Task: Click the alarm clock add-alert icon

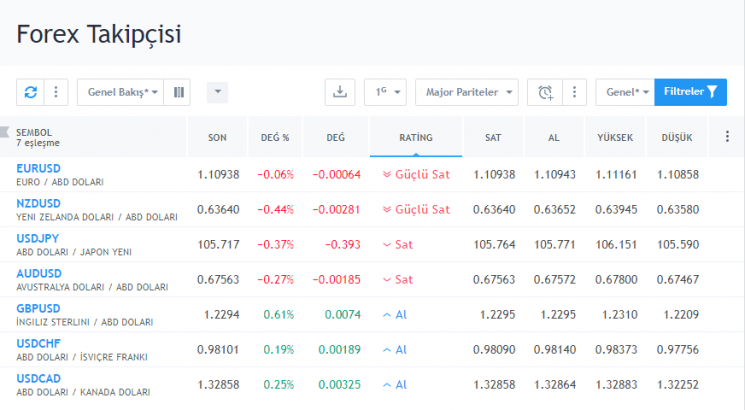Action: point(545,92)
